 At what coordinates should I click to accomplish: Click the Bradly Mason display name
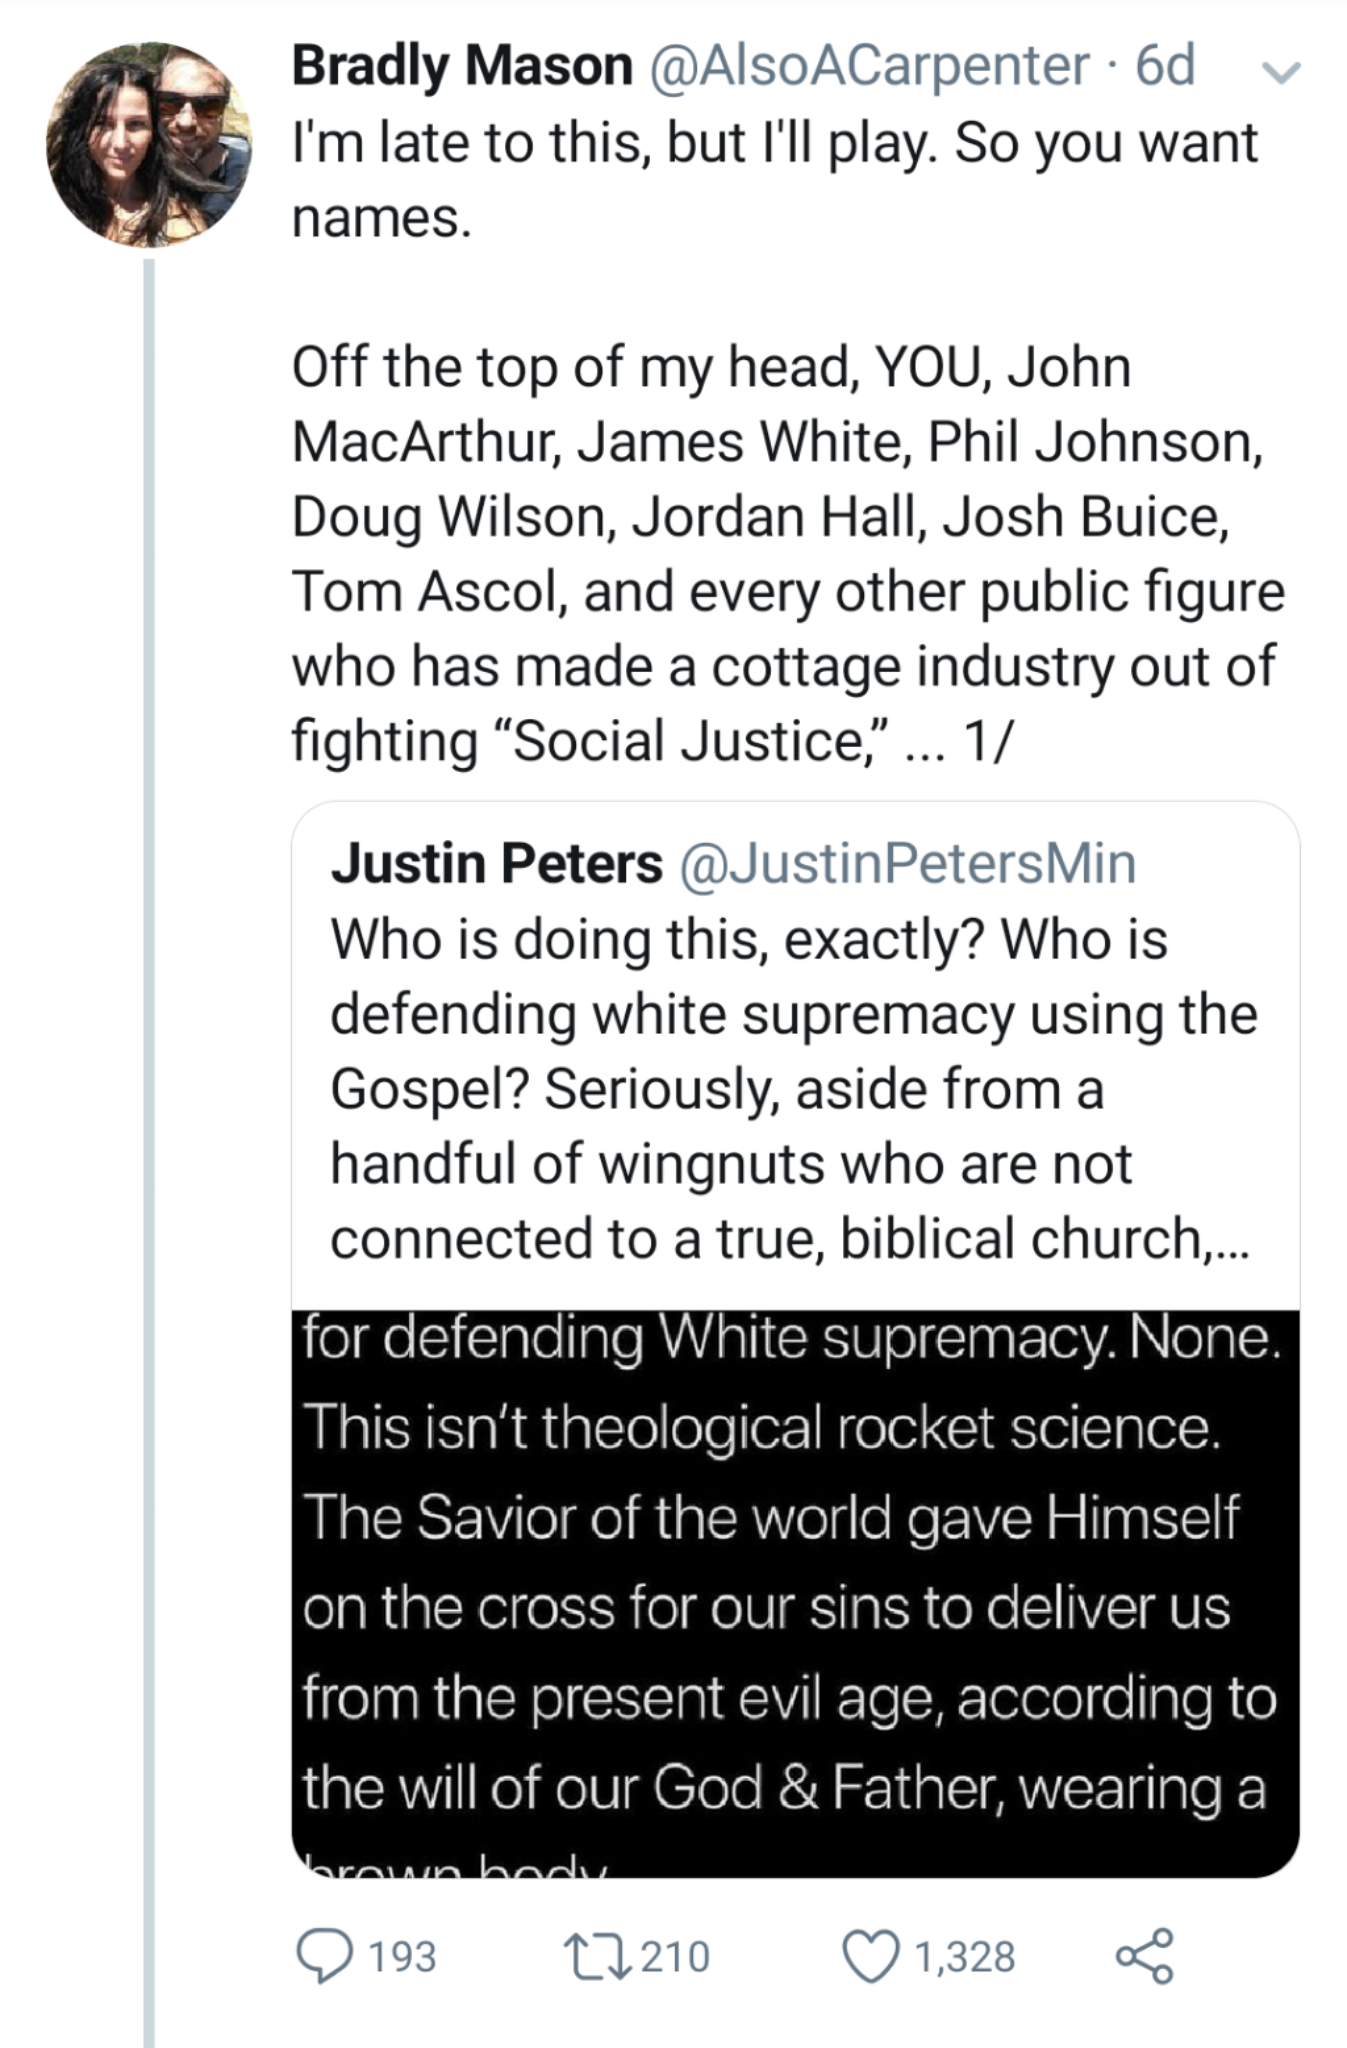point(462,66)
